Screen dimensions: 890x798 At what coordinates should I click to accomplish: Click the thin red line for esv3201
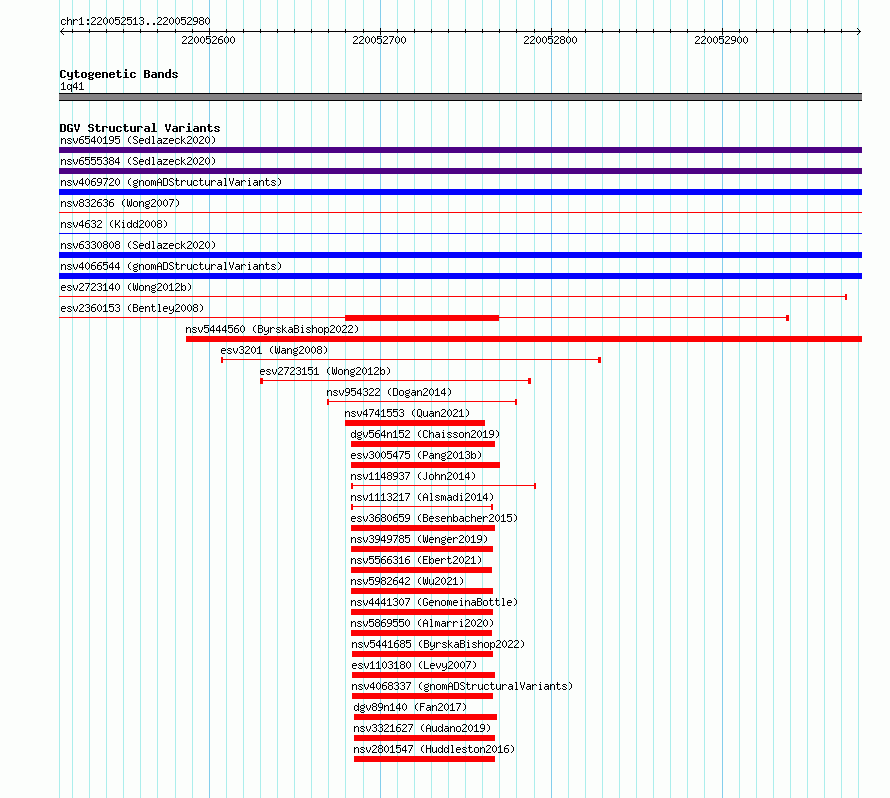411,360
